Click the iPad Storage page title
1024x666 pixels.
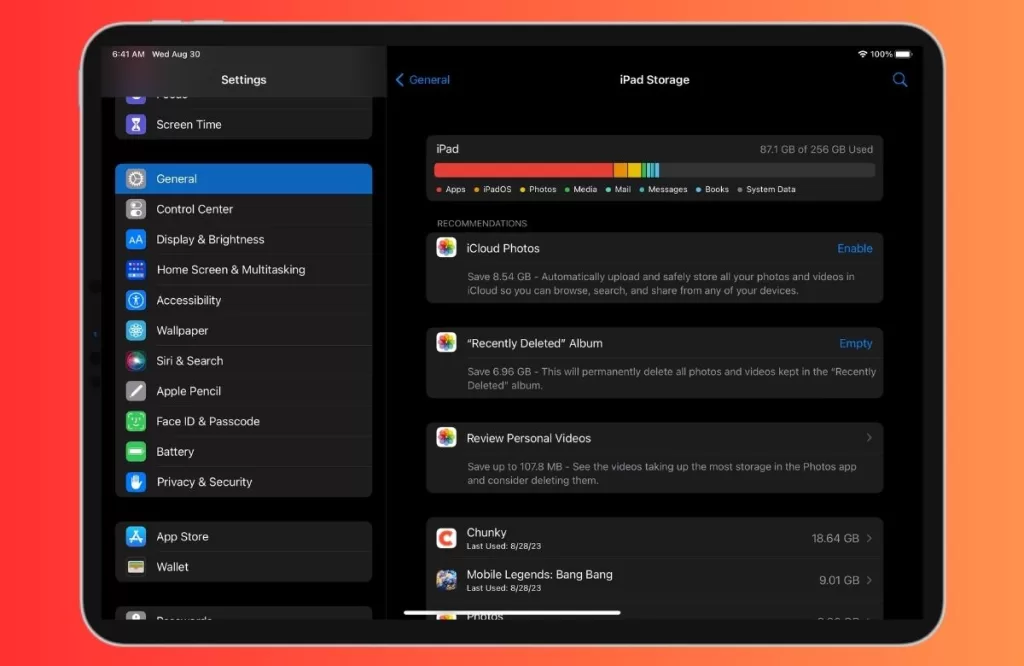pos(654,80)
